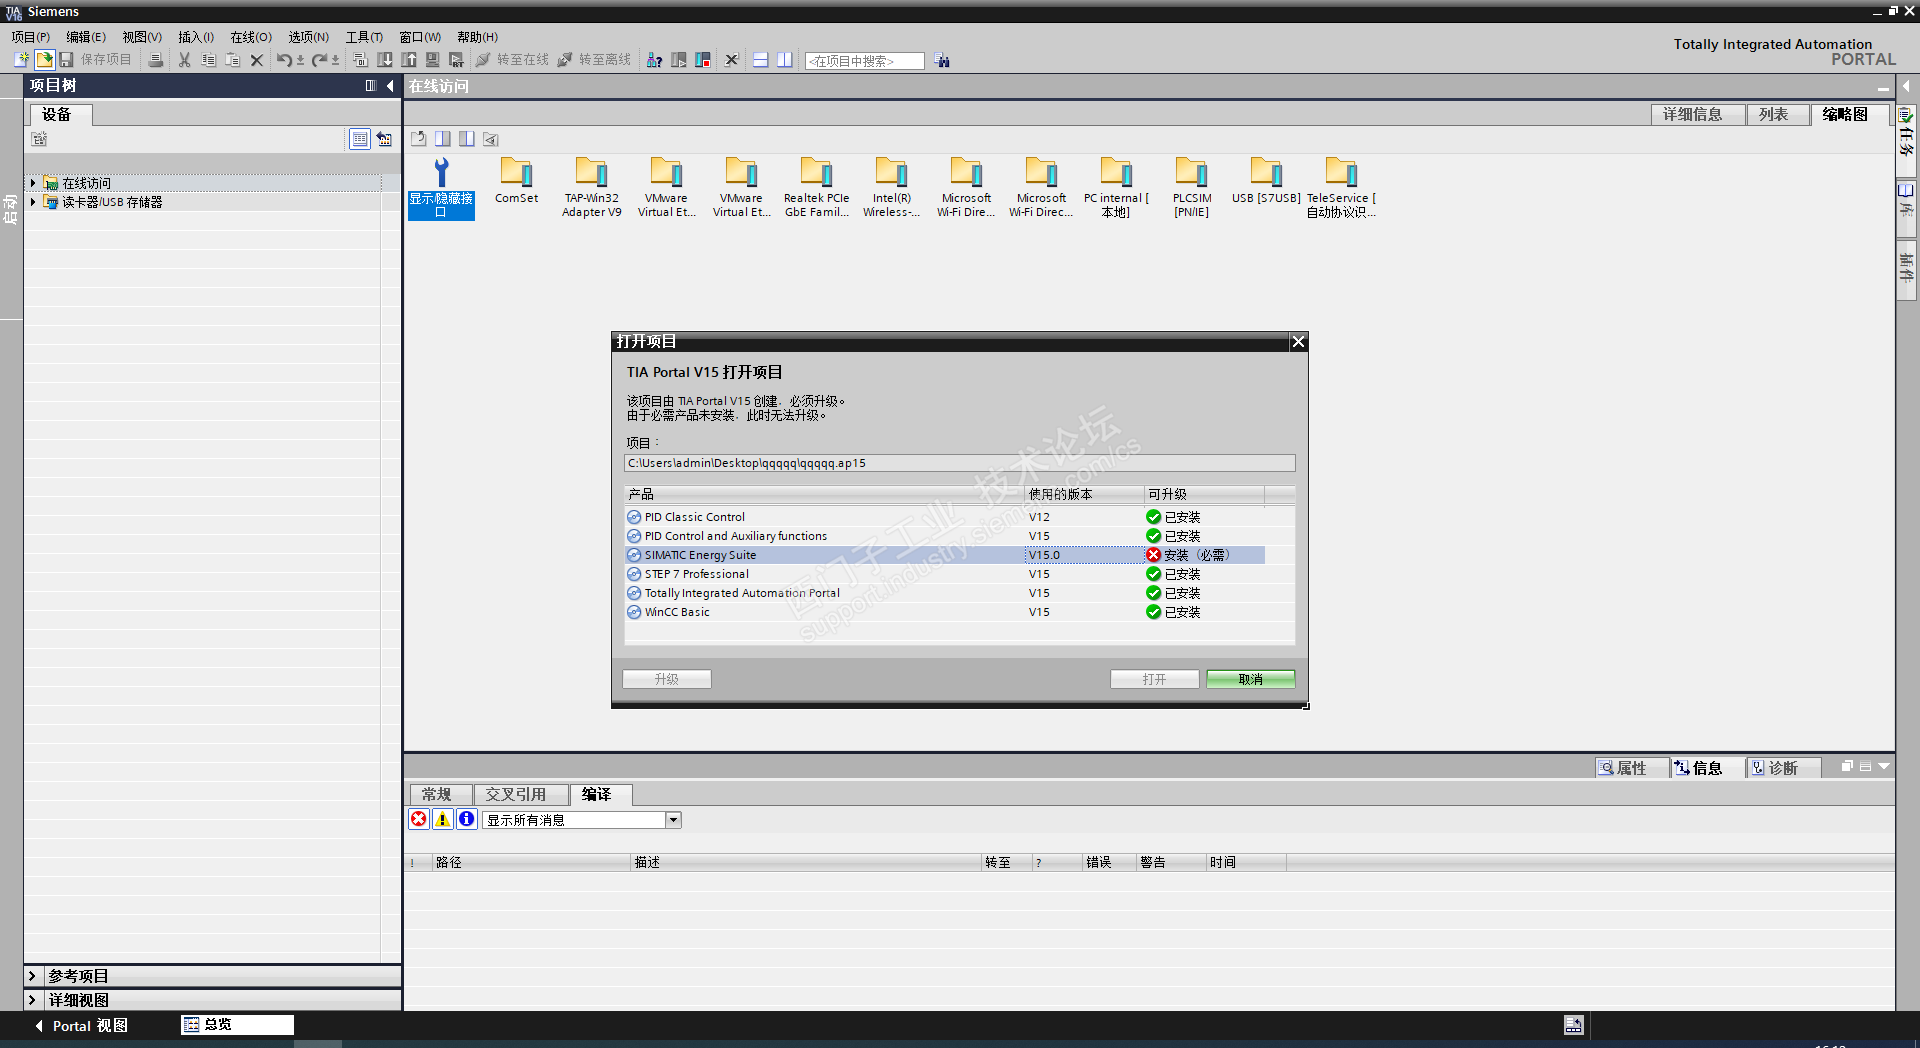Click 打开 button in dialog
Image resolution: width=1920 pixels, height=1048 pixels.
tap(1155, 679)
